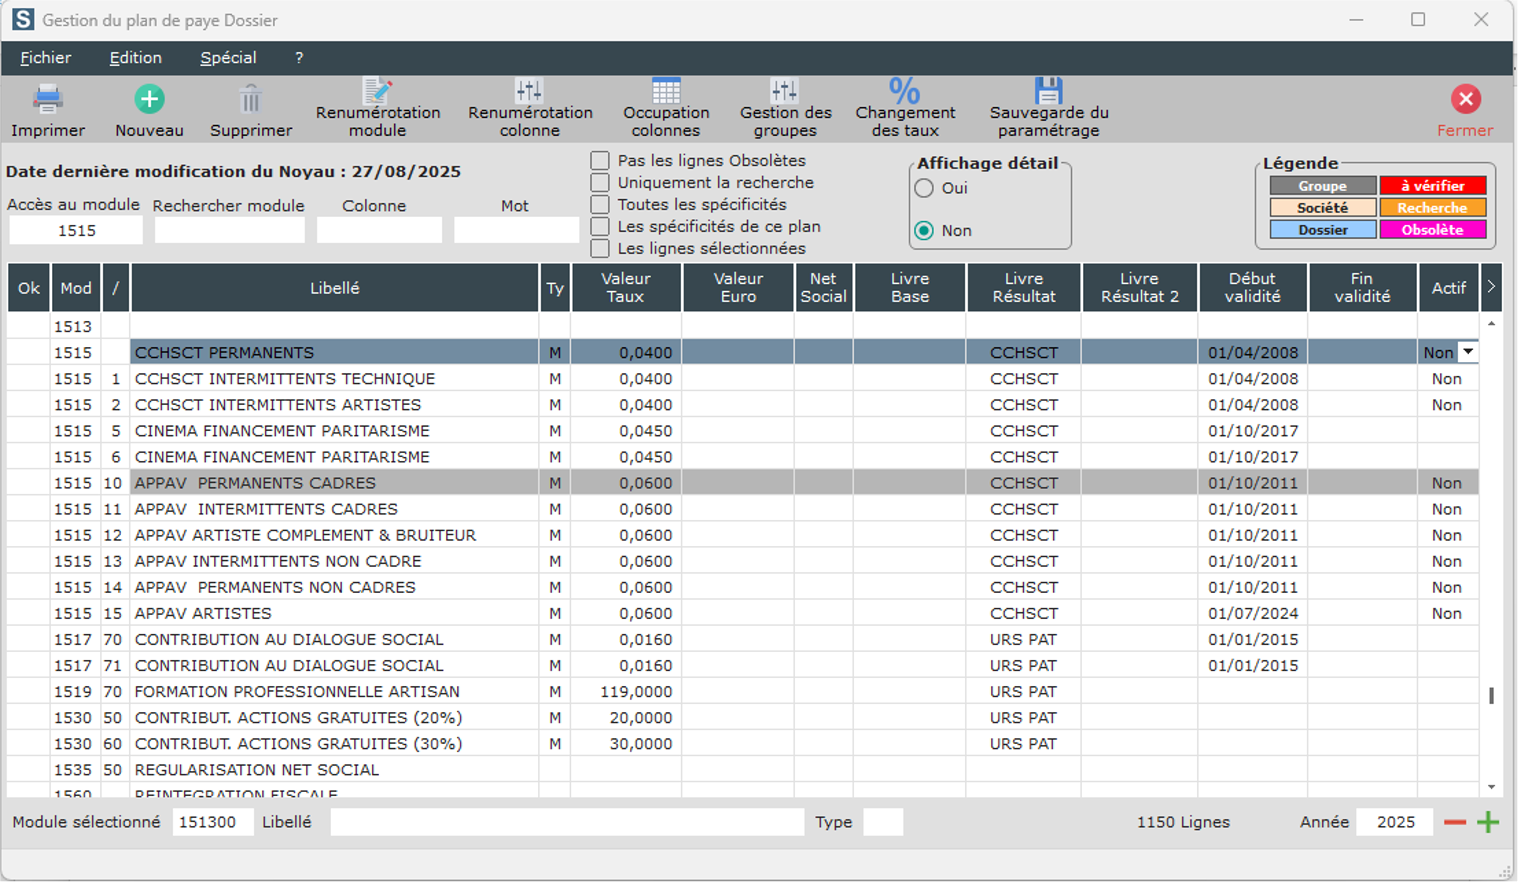Click the Imprimer printer icon
Image resolution: width=1518 pixels, height=882 pixels.
point(48,100)
